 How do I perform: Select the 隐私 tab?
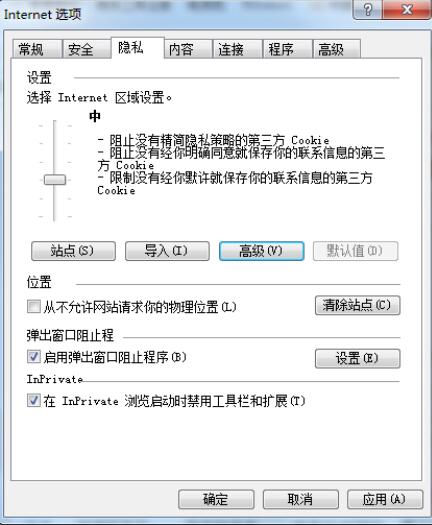pyautogui.click(x=137, y=48)
